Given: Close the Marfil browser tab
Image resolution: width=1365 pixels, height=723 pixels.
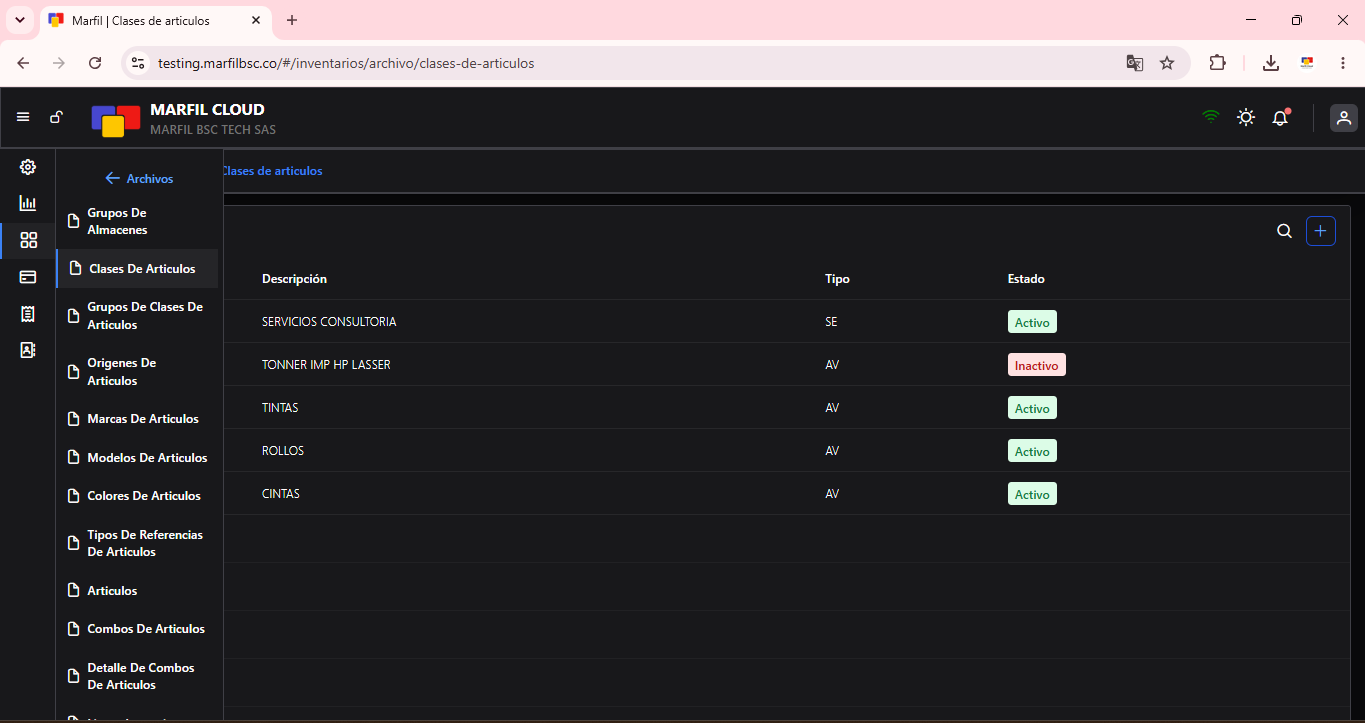Looking at the screenshot, I should 256,20.
